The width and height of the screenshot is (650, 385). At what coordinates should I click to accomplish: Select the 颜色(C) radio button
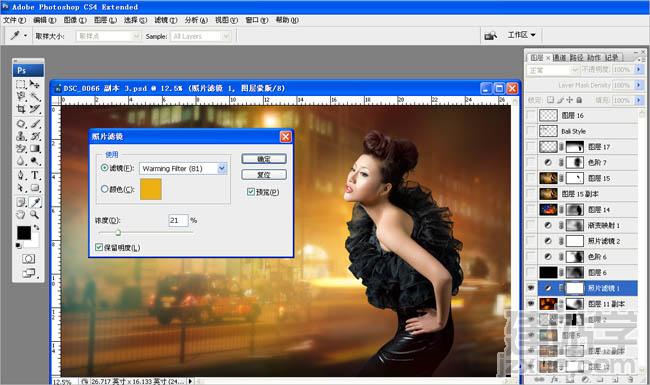[104, 189]
